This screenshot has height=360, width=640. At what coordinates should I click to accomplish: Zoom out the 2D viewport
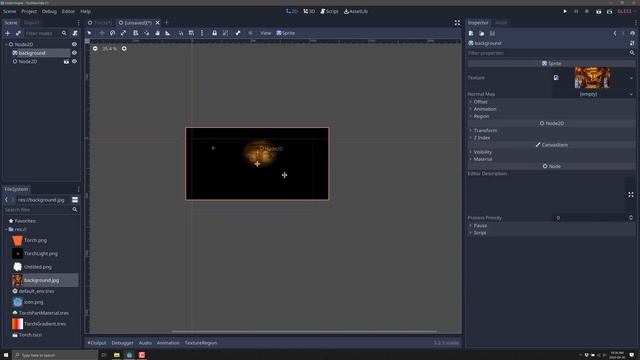tap(95, 49)
